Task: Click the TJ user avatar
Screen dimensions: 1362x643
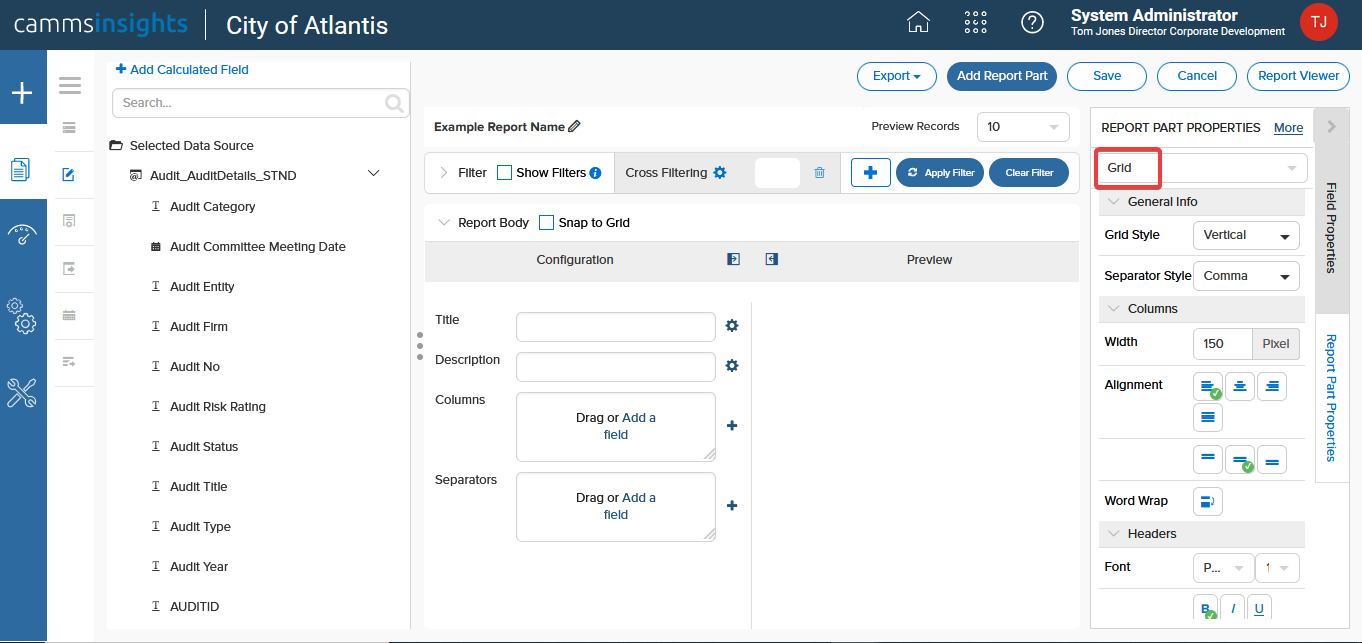Action: (1318, 22)
